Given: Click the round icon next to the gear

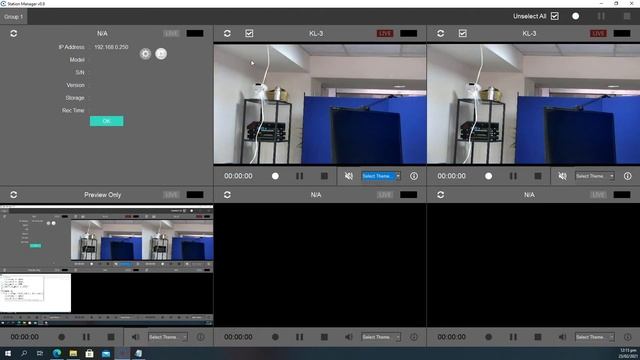Looking at the screenshot, I should (x=161, y=54).
